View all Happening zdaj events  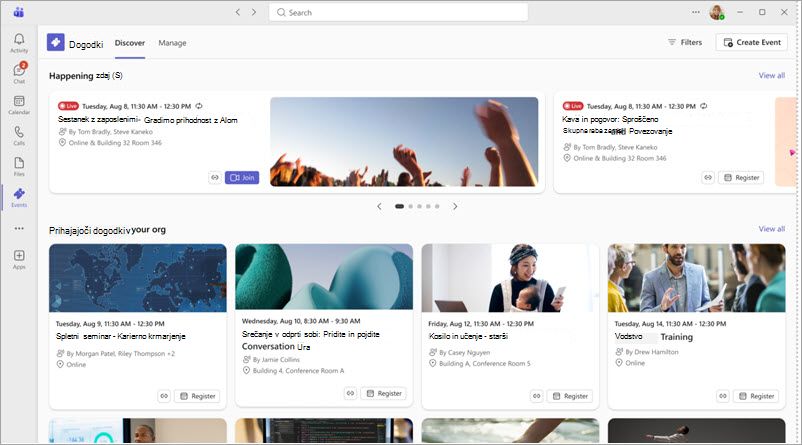point(771,75)
